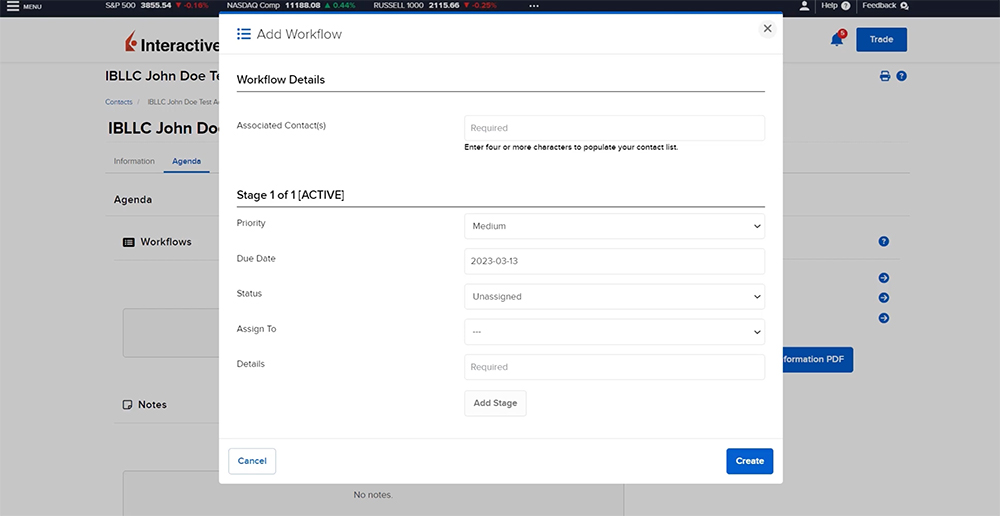Expand the Assign To dropdown
1000x516 pixels.
coord(614,332)
